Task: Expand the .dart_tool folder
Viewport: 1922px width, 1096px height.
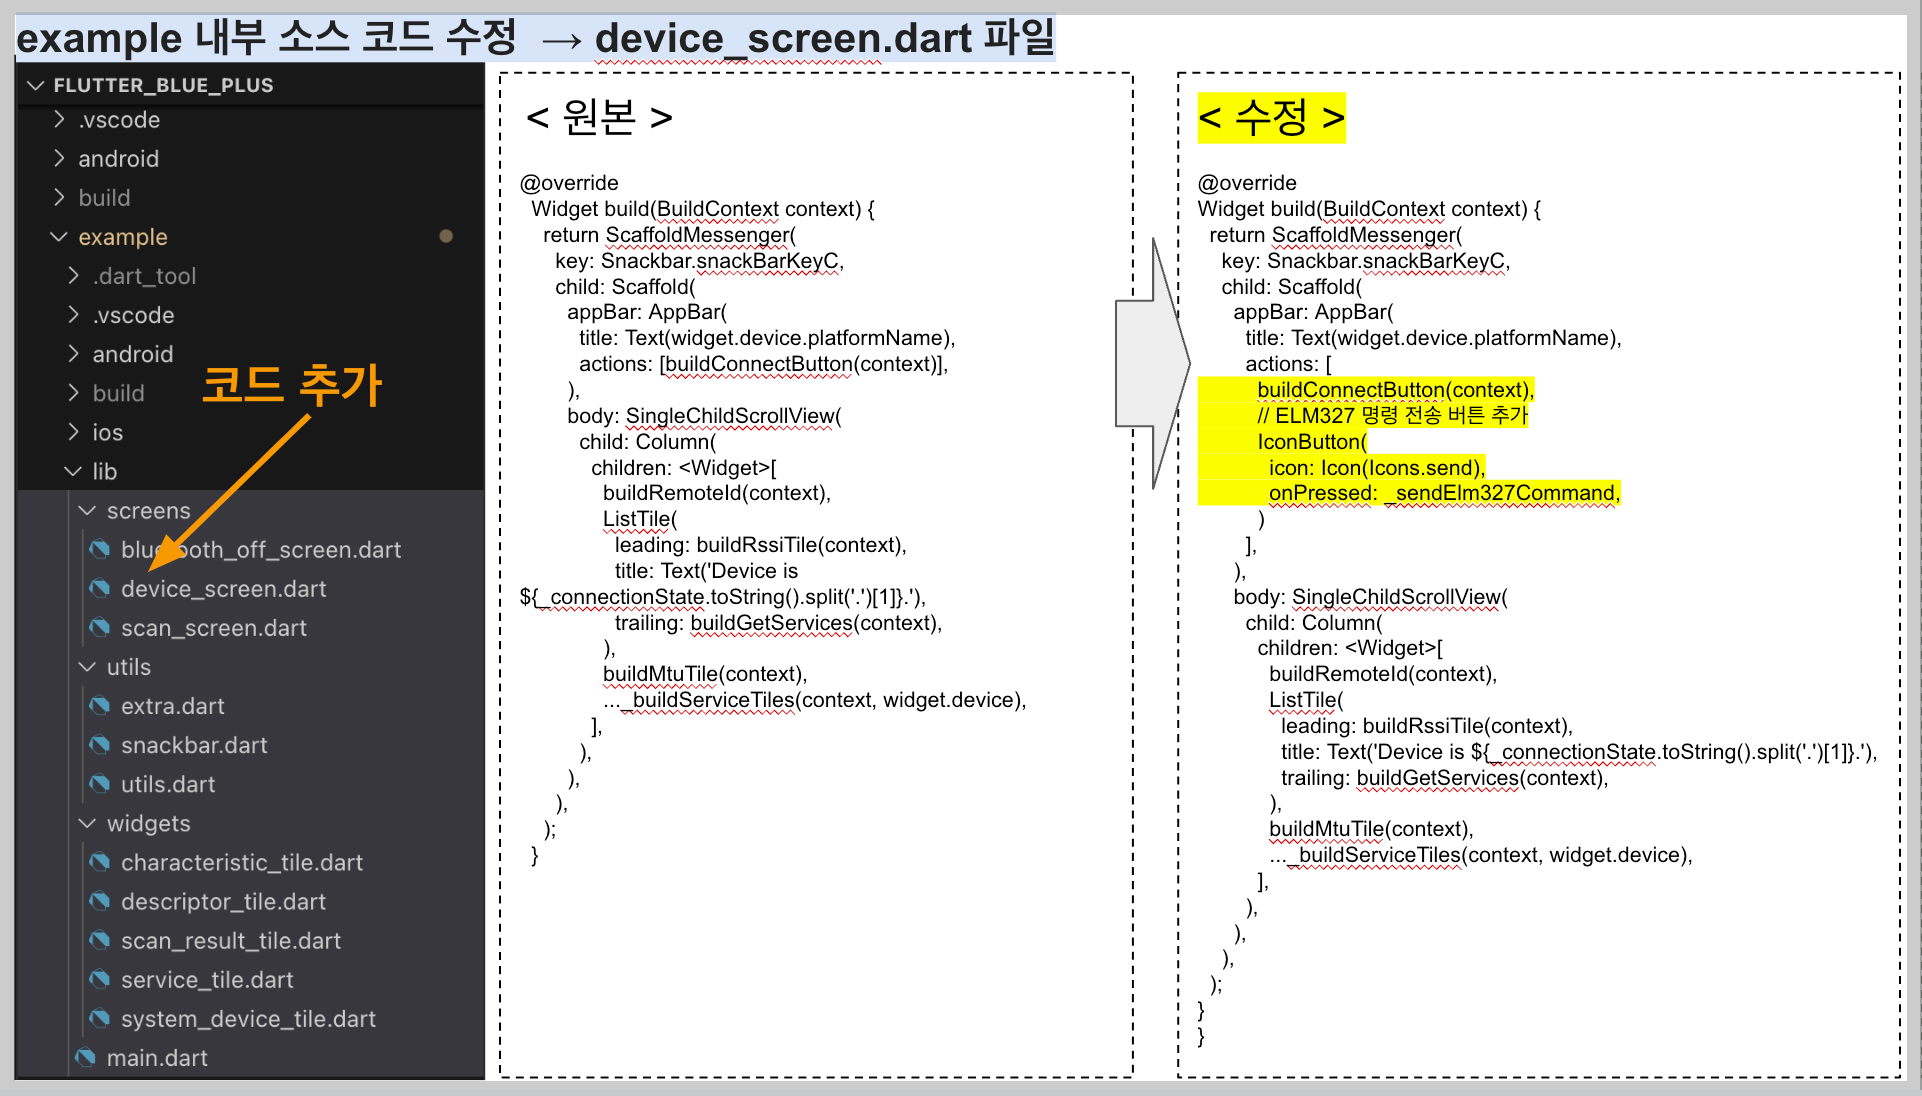Action: [x=73, y=276]
